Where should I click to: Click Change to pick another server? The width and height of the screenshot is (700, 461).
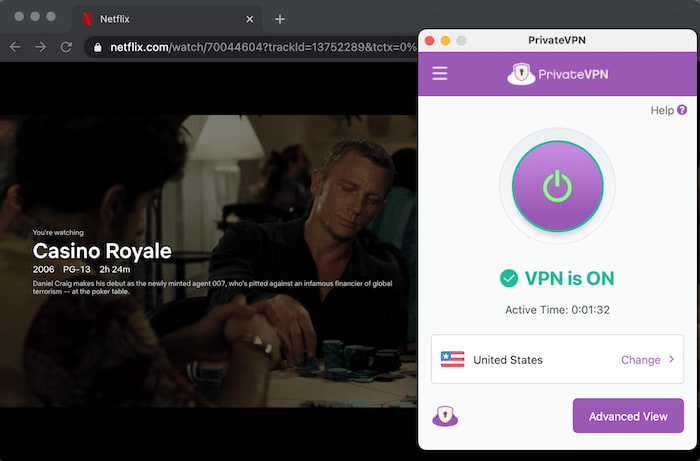point(641,360)
